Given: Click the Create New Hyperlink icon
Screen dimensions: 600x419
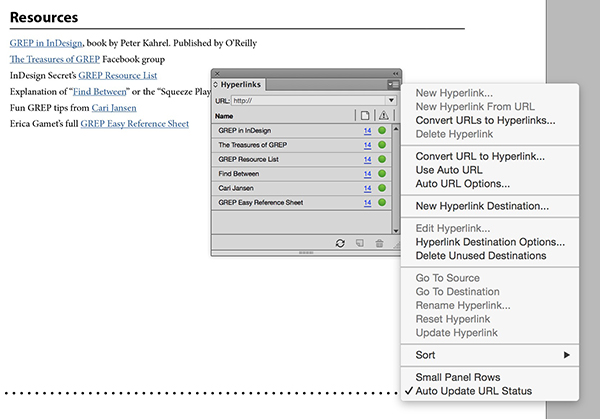Looking at the screenshot, I should pyautogui.click(x=359, y=243).
